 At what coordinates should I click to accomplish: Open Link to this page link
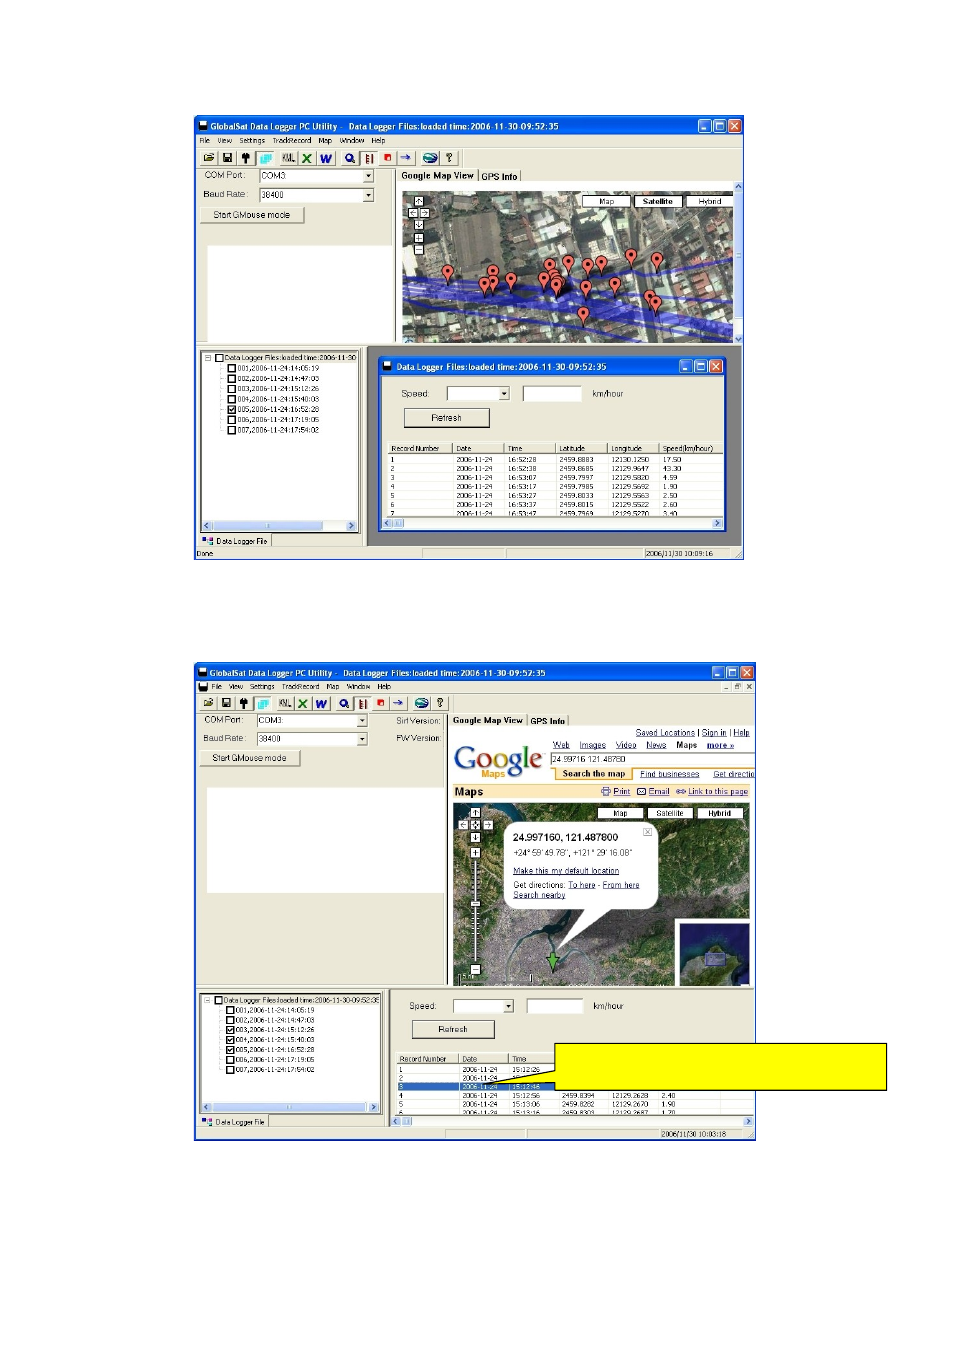point(717,792)
